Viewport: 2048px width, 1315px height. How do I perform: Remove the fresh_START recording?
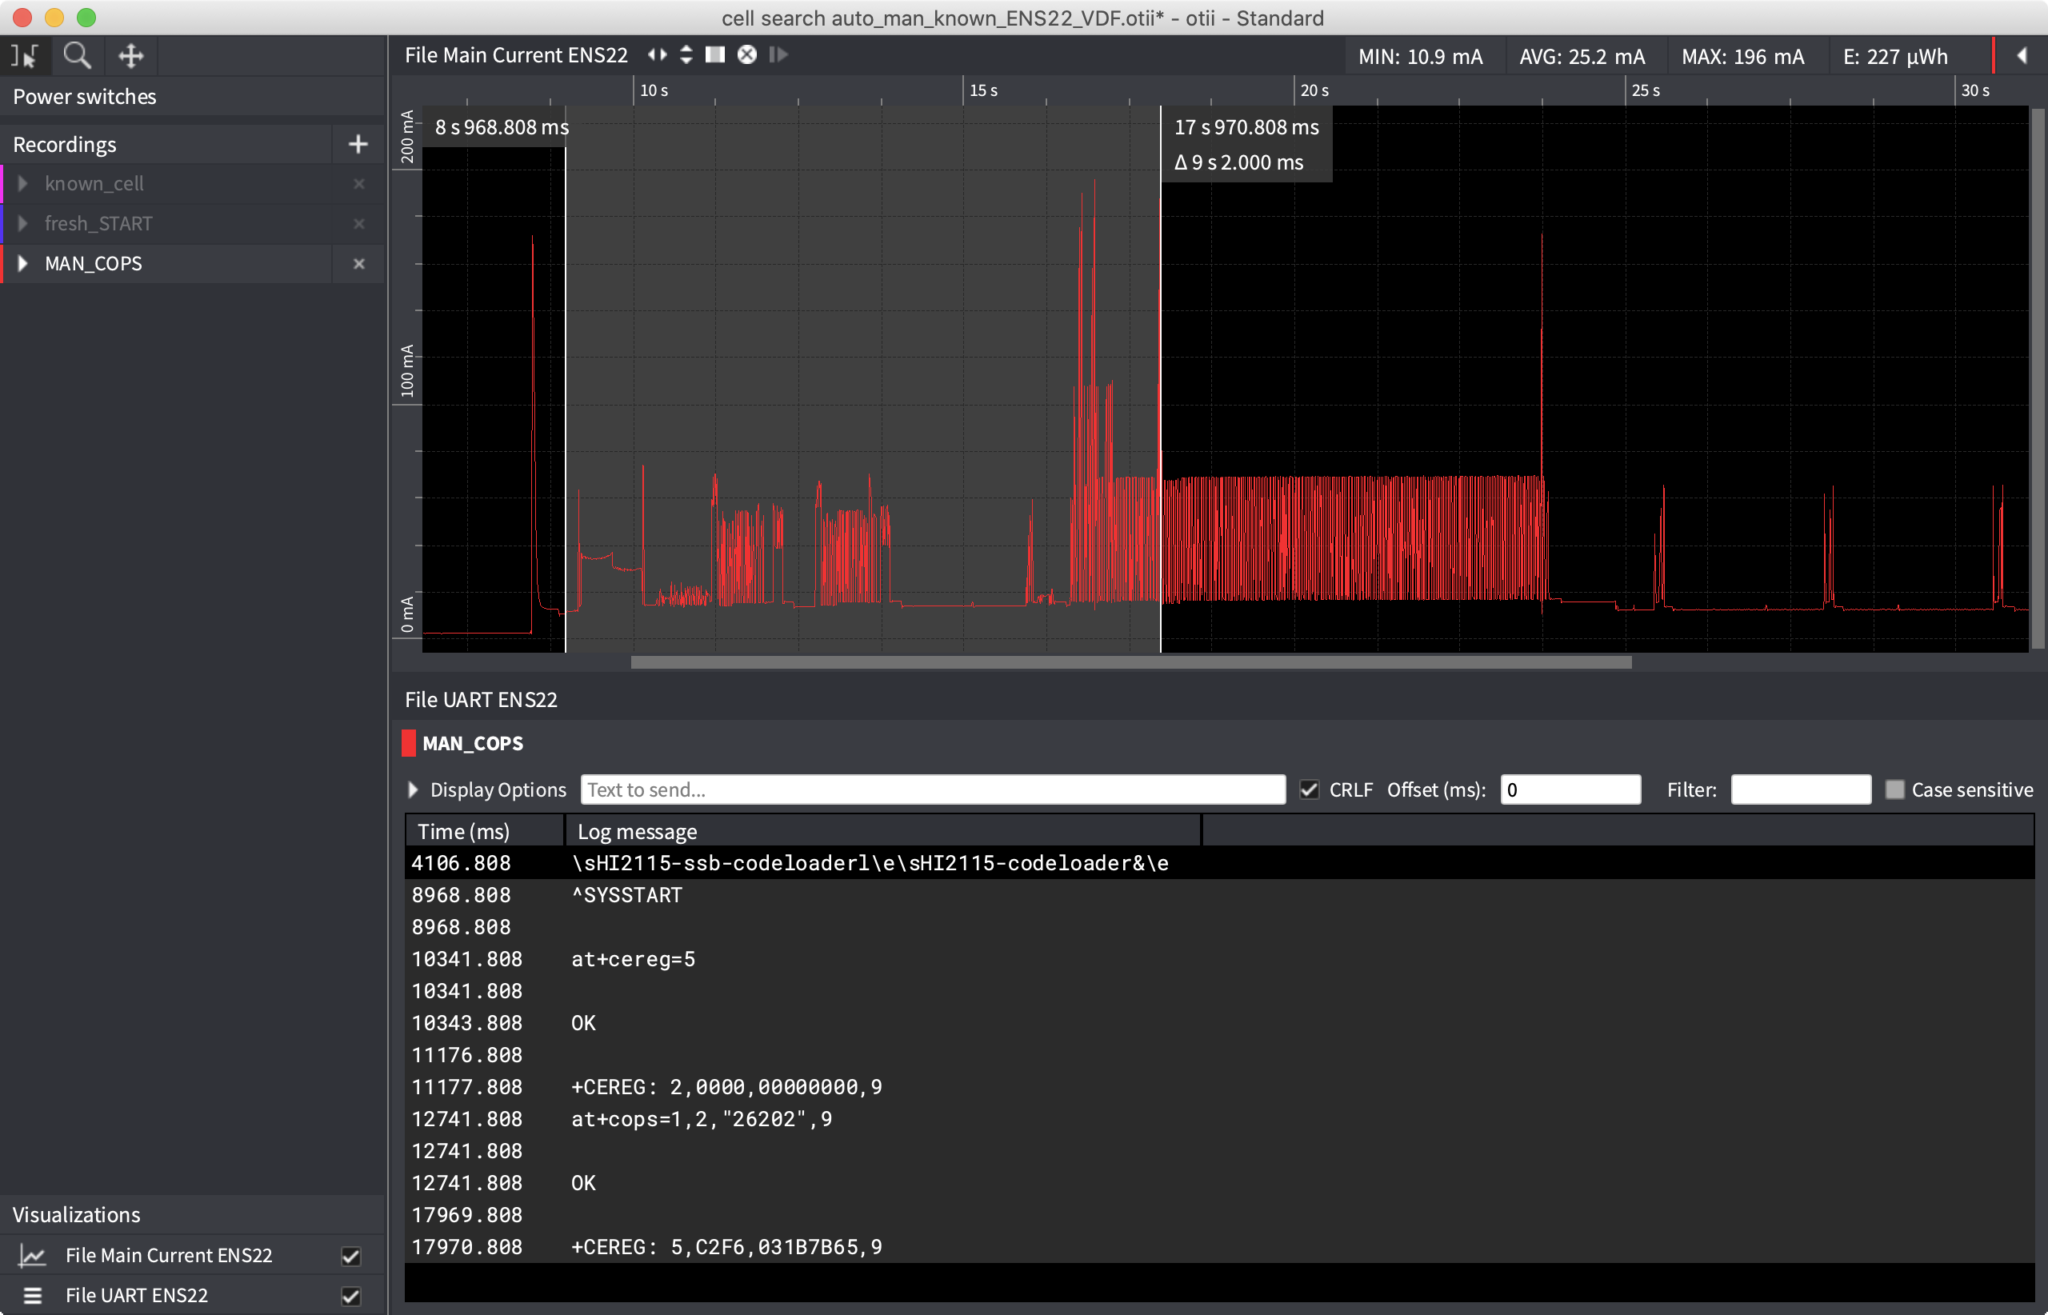tap(359, 223)
